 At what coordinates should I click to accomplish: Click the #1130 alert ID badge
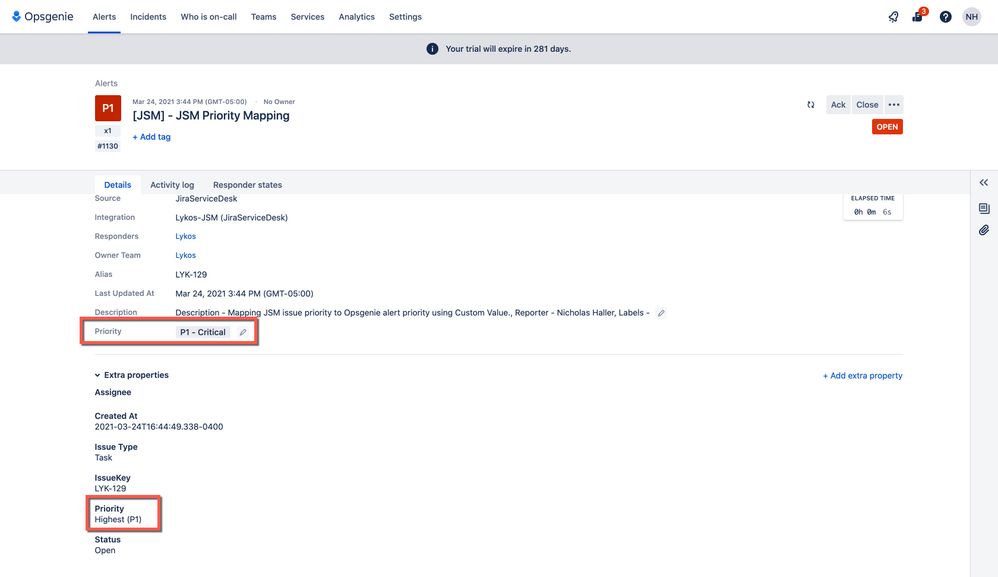pos(108,146)
